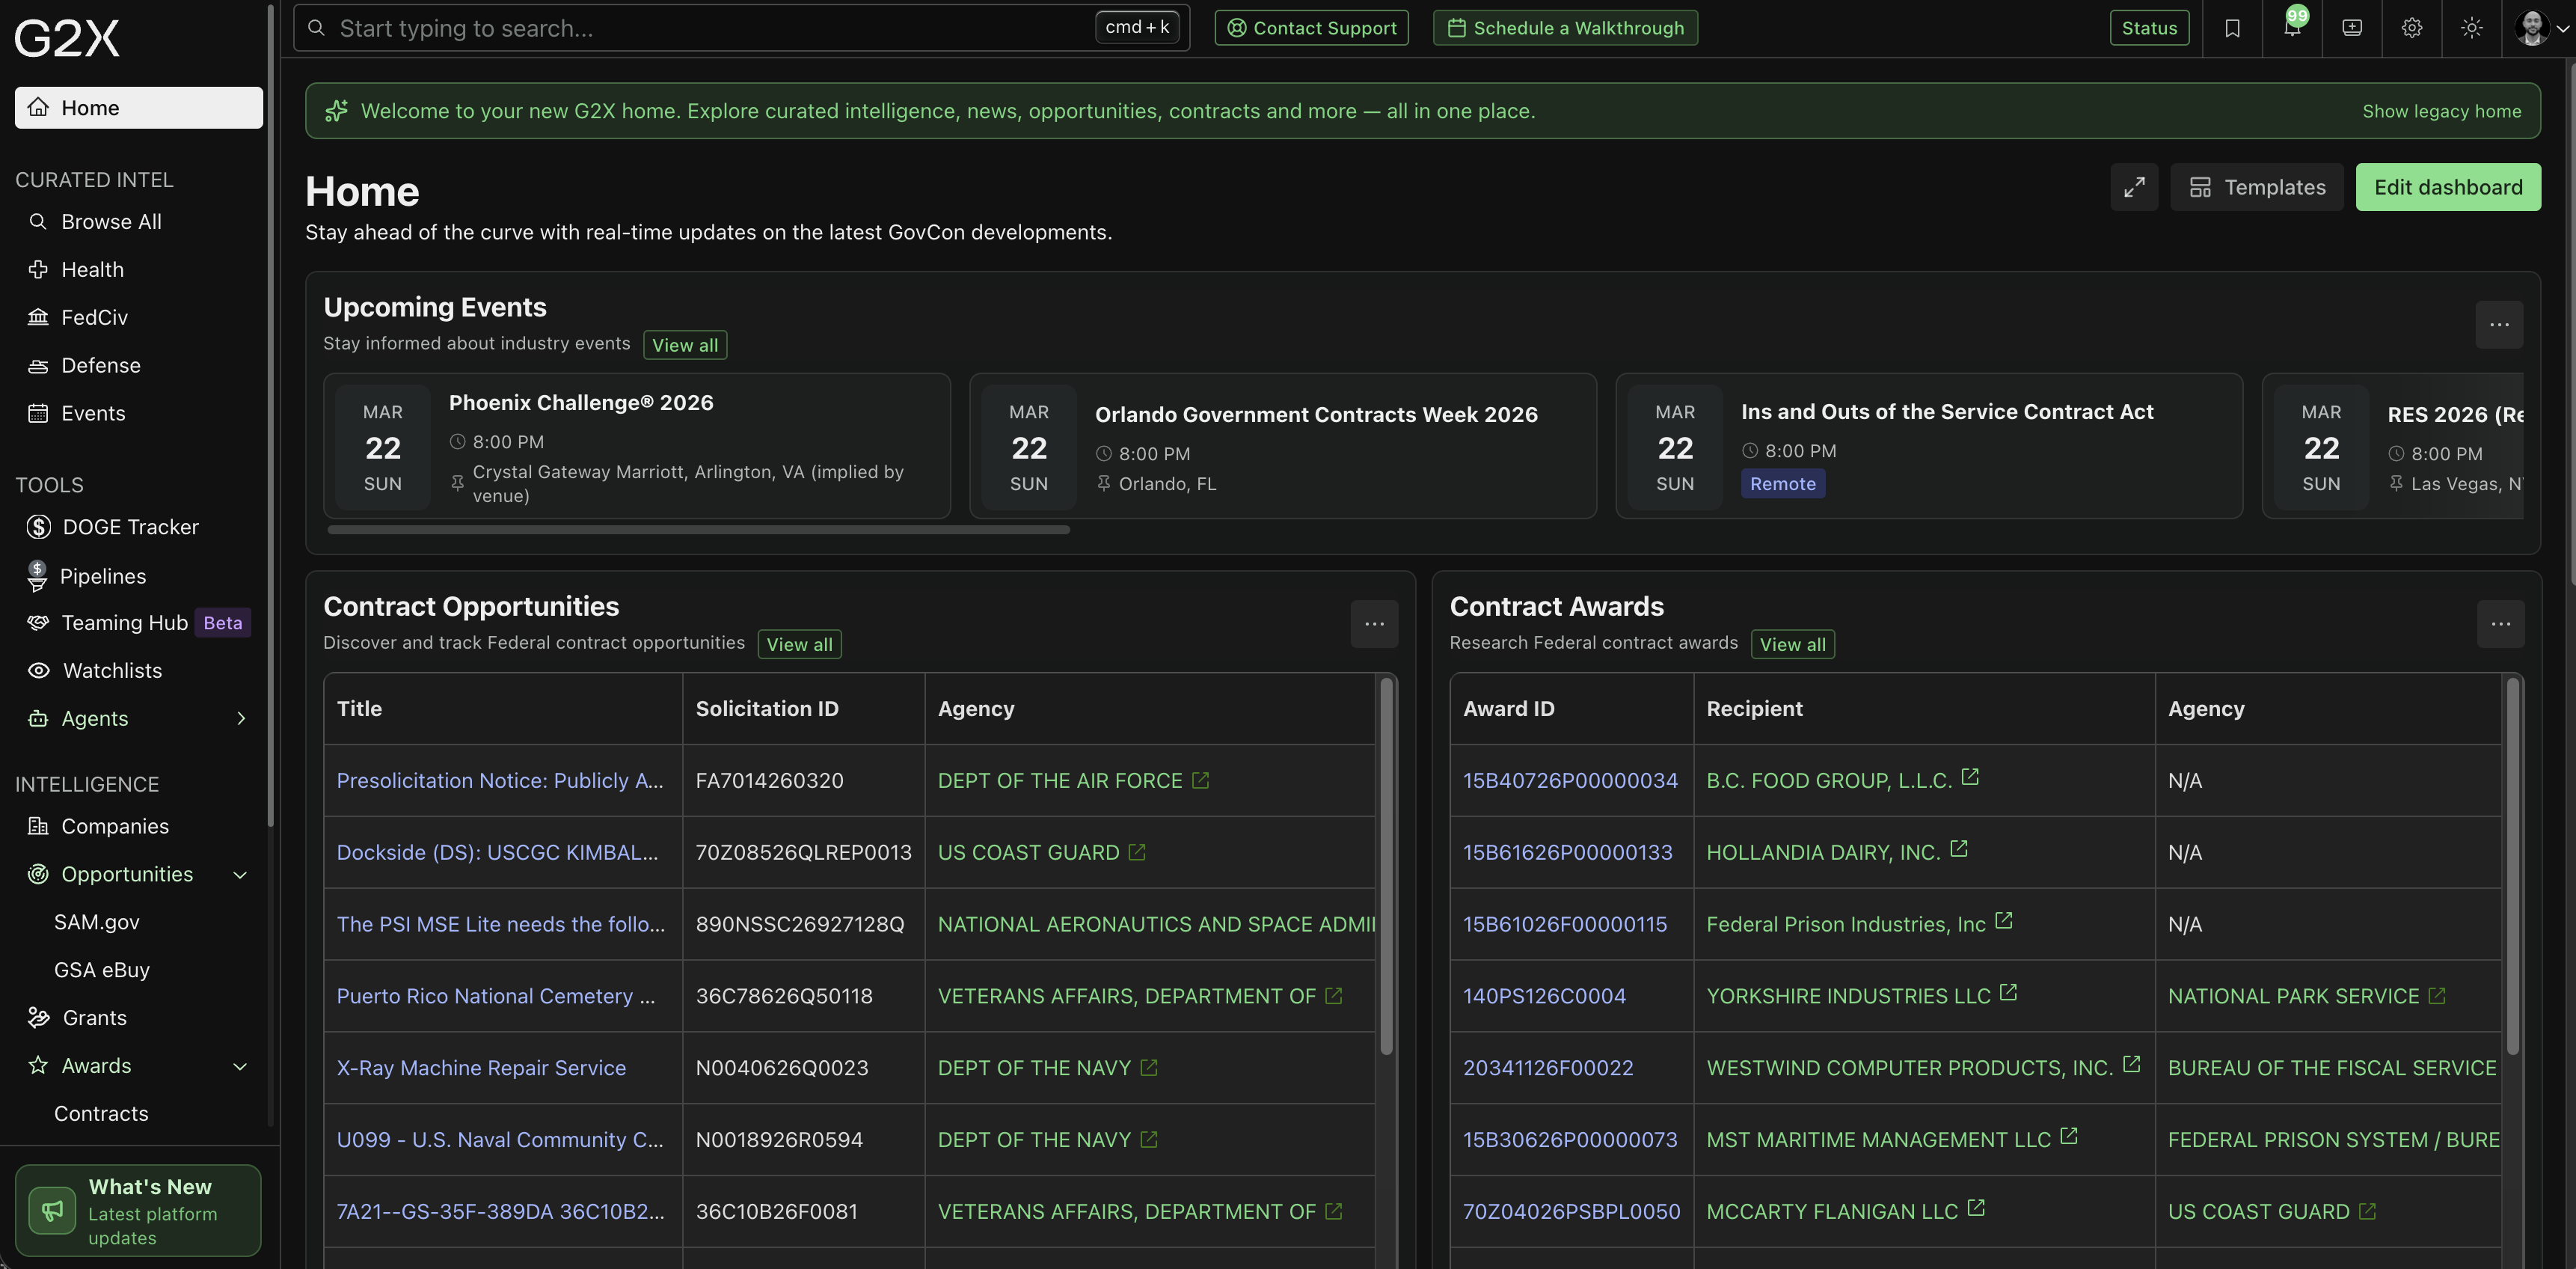
Task: Collapse the Awards section chevron
Action: click(x=240, y=1066)
